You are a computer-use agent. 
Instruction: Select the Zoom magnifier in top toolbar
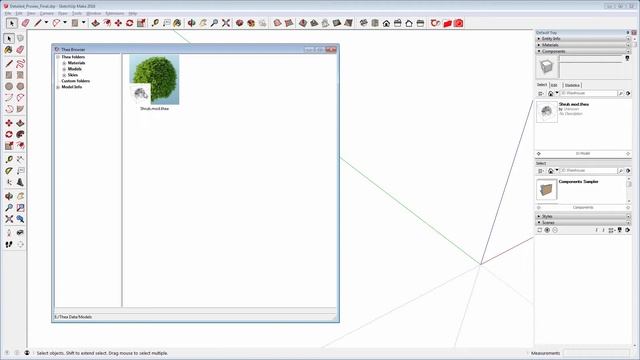pyautogui.click(x=214, y=23)
